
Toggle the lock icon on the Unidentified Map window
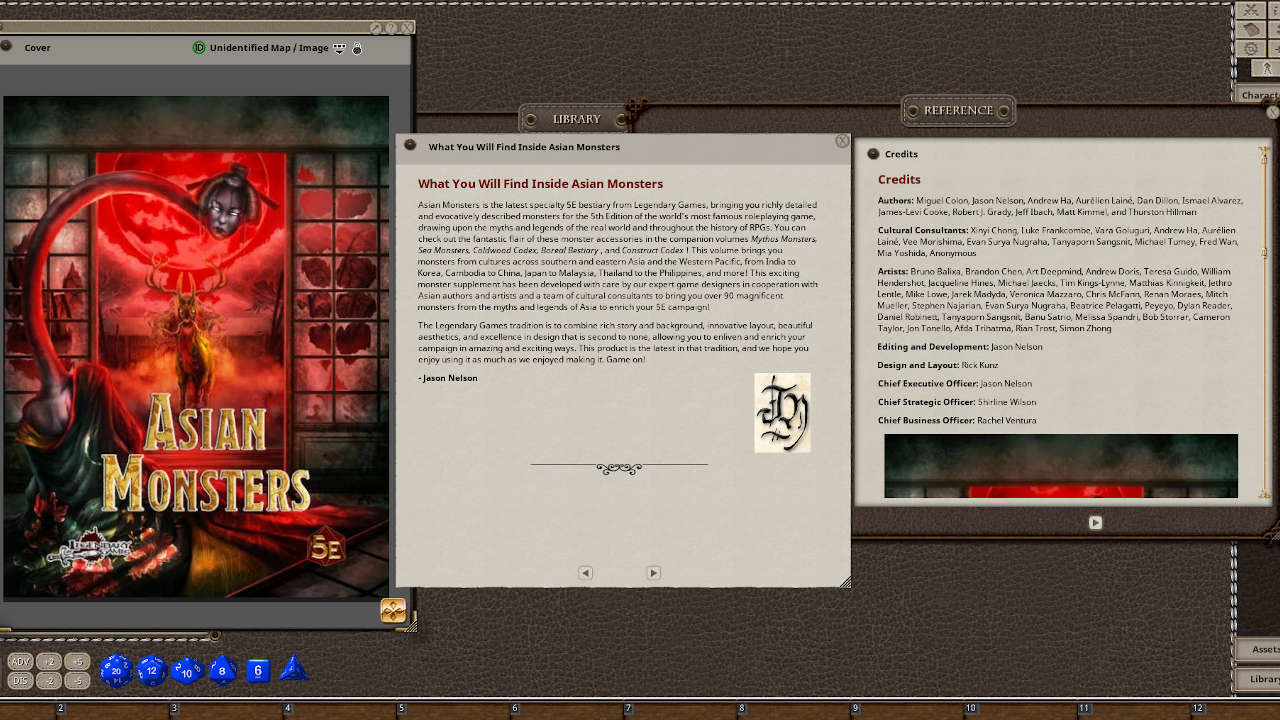coord(357,49)
